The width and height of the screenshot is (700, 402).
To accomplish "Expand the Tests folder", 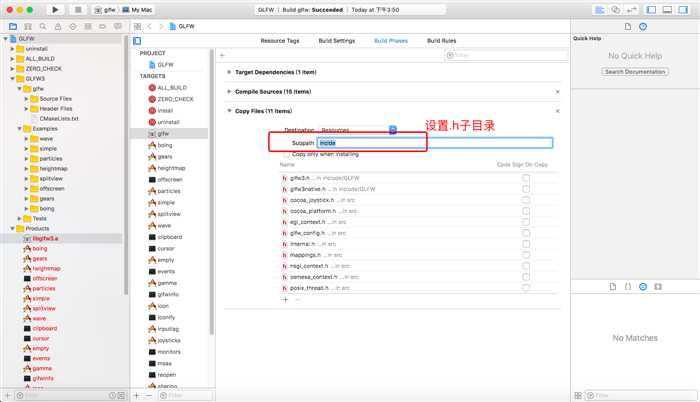I will click(19, 218).
